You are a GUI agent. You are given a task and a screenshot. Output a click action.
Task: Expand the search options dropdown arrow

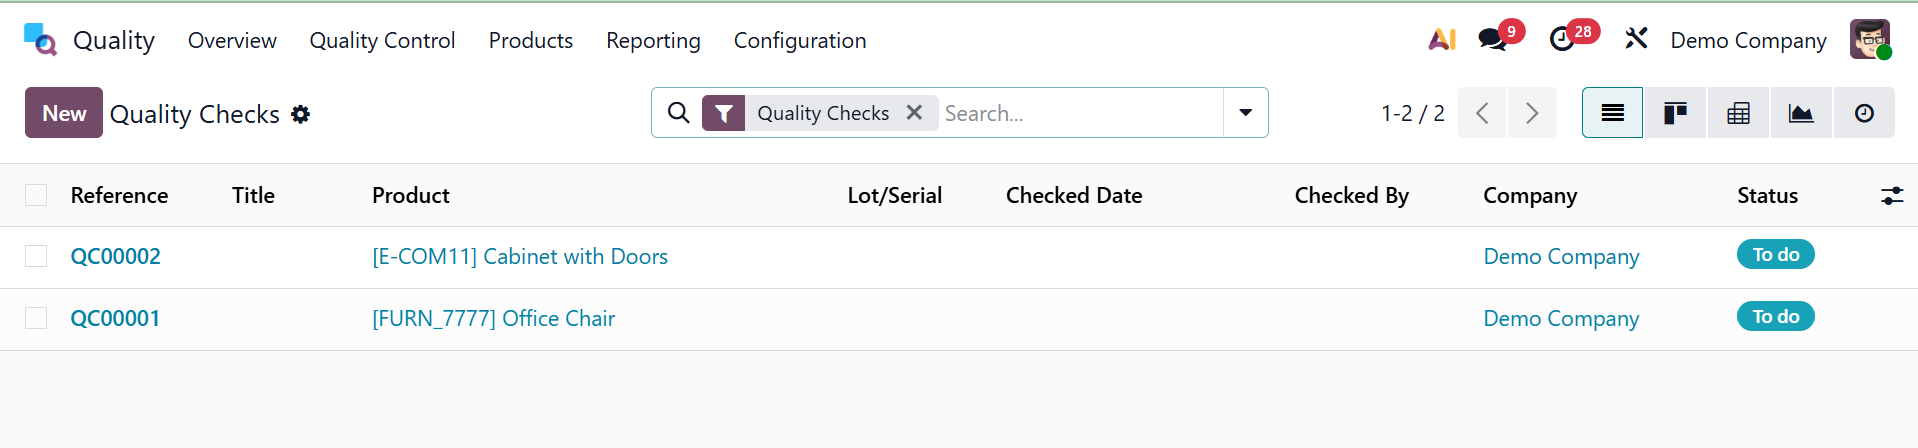tap(1245, 113)
